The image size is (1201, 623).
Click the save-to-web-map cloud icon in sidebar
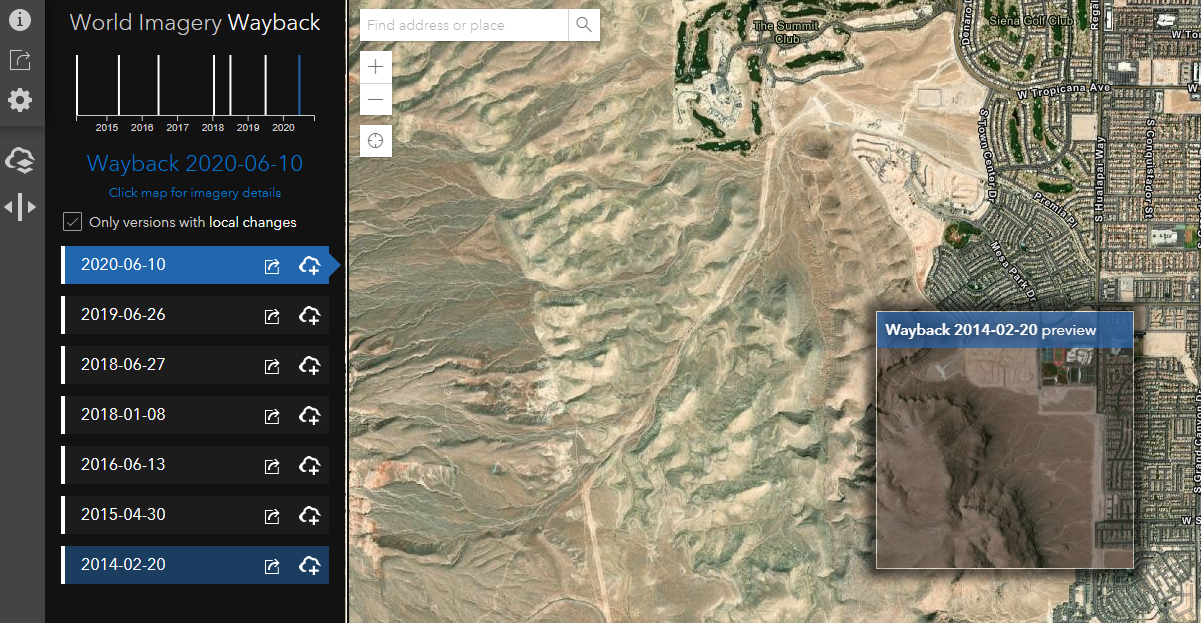[x=20, y=160]
